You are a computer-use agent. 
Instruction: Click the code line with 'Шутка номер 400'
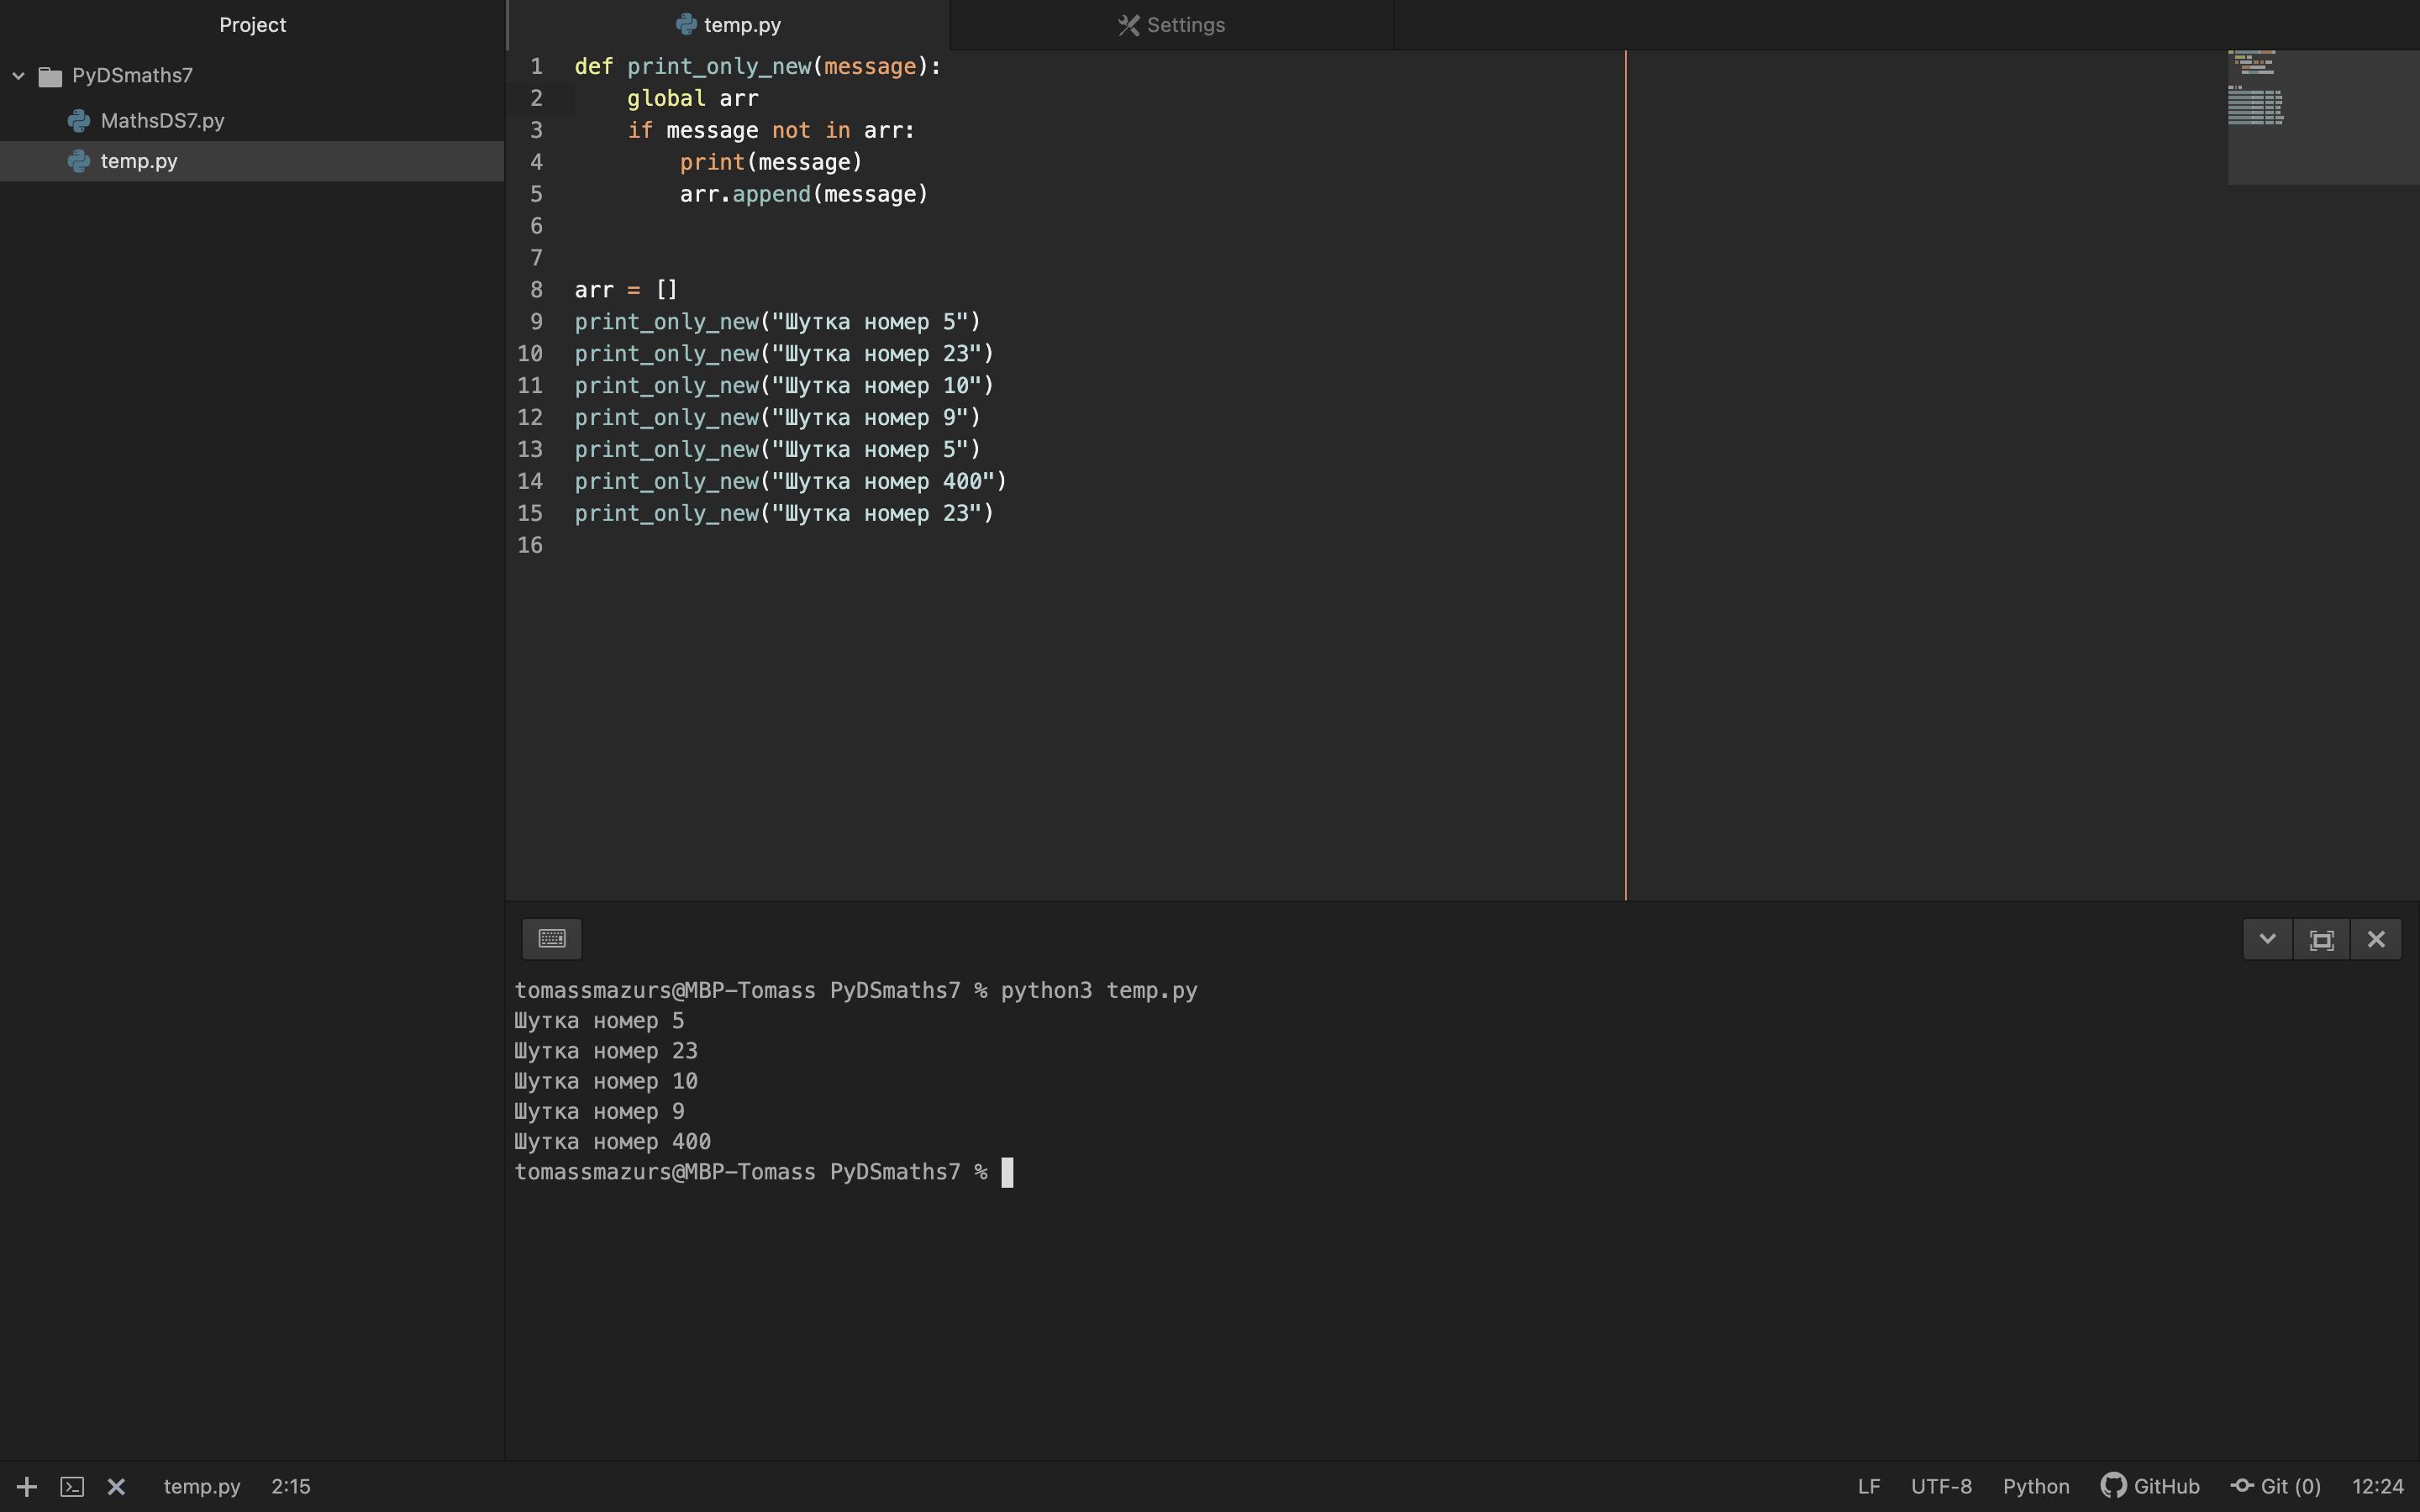790,482
